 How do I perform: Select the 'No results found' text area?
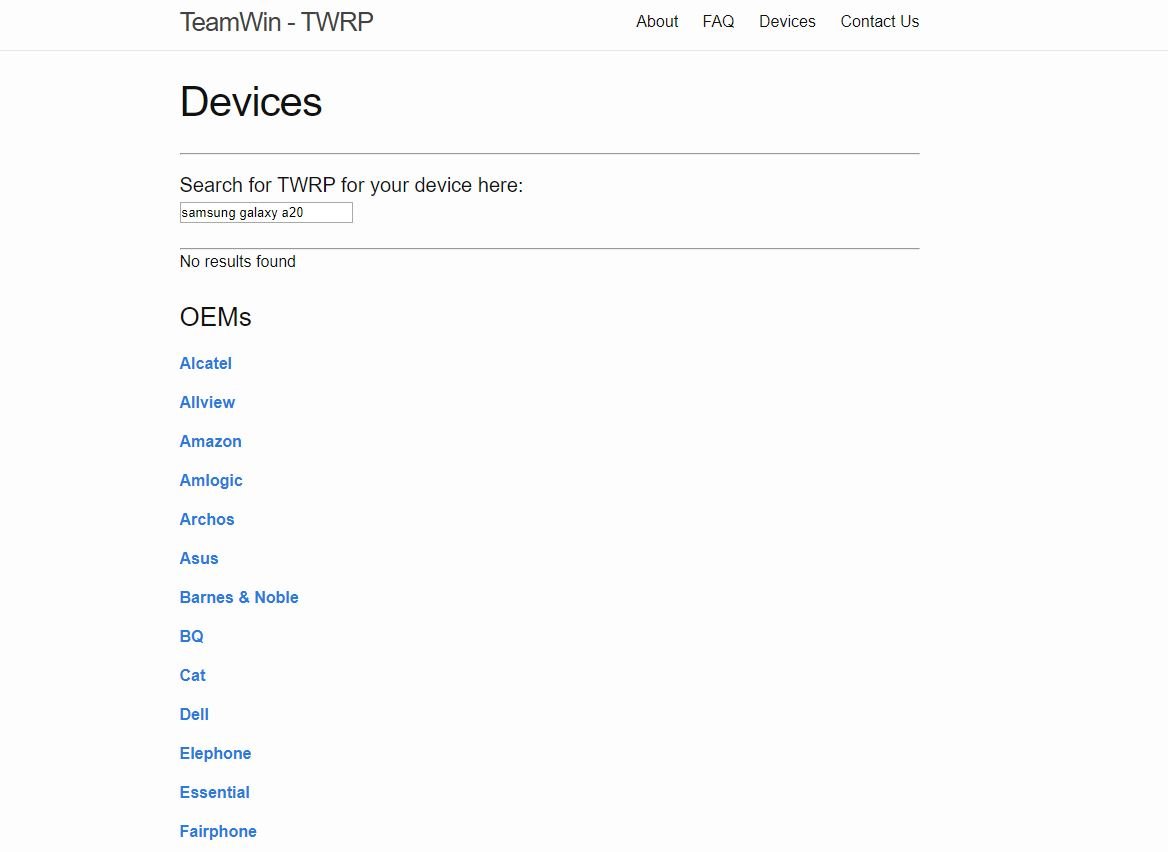click(237, 261)
